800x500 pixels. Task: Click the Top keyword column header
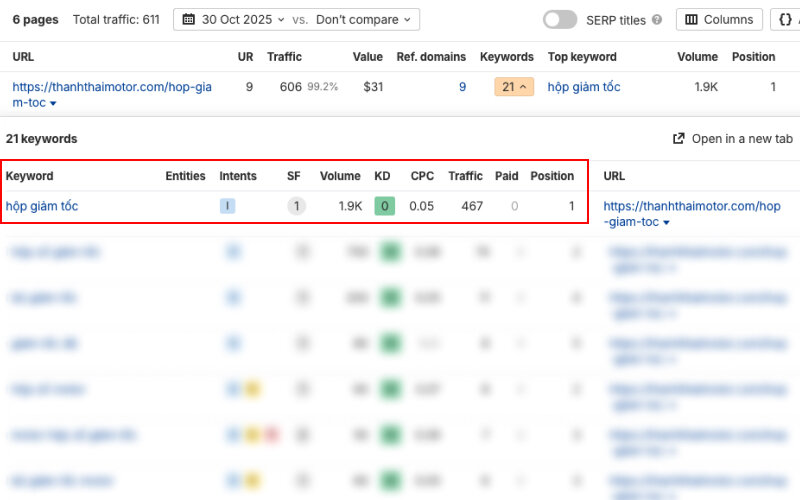pyautogui.click(x=582, y=57)
